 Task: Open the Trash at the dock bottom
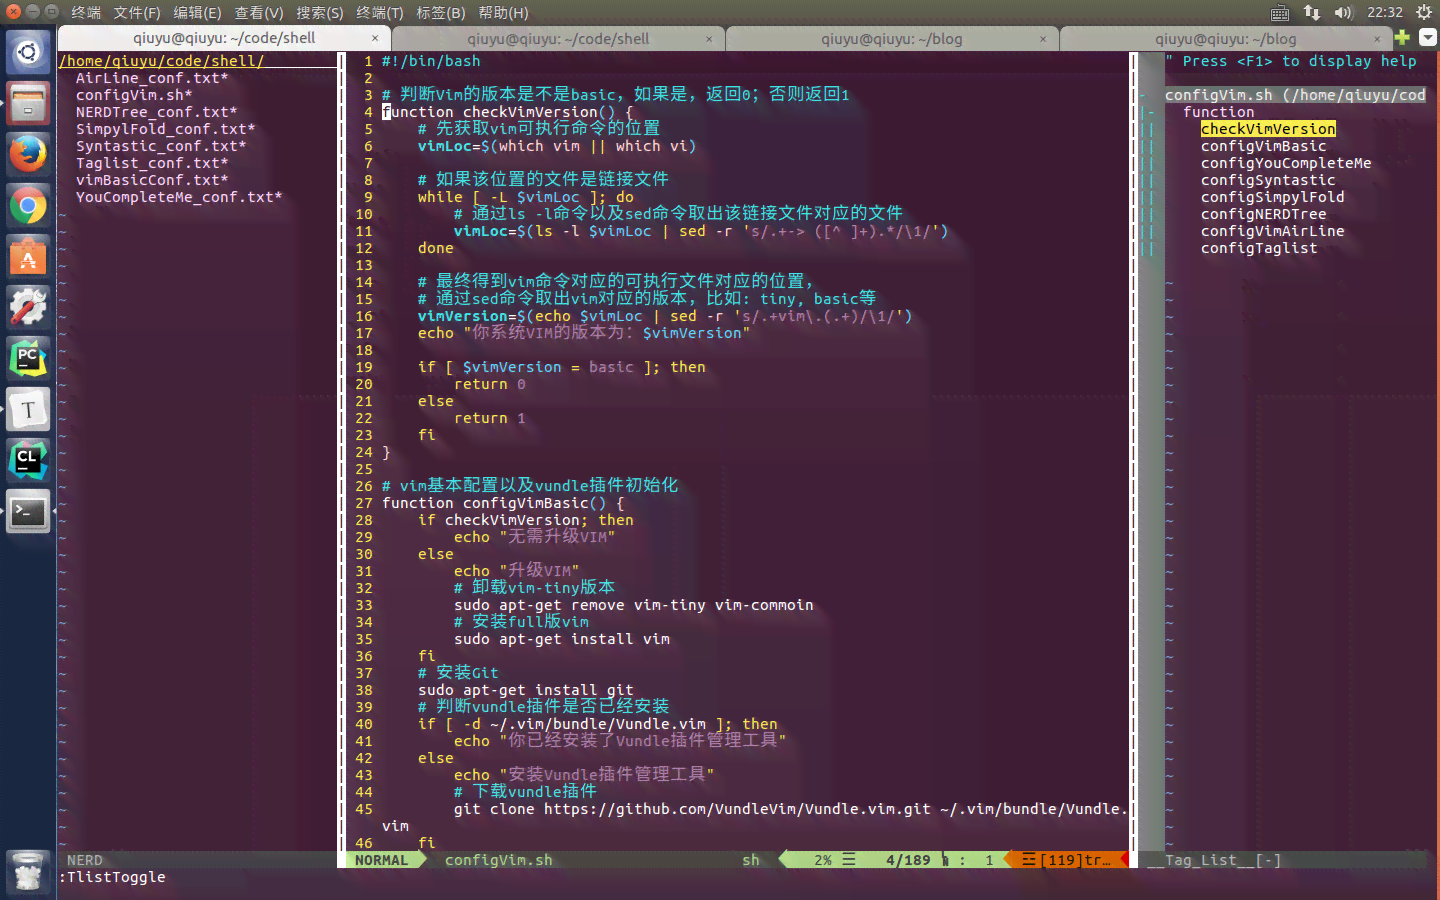28,872
